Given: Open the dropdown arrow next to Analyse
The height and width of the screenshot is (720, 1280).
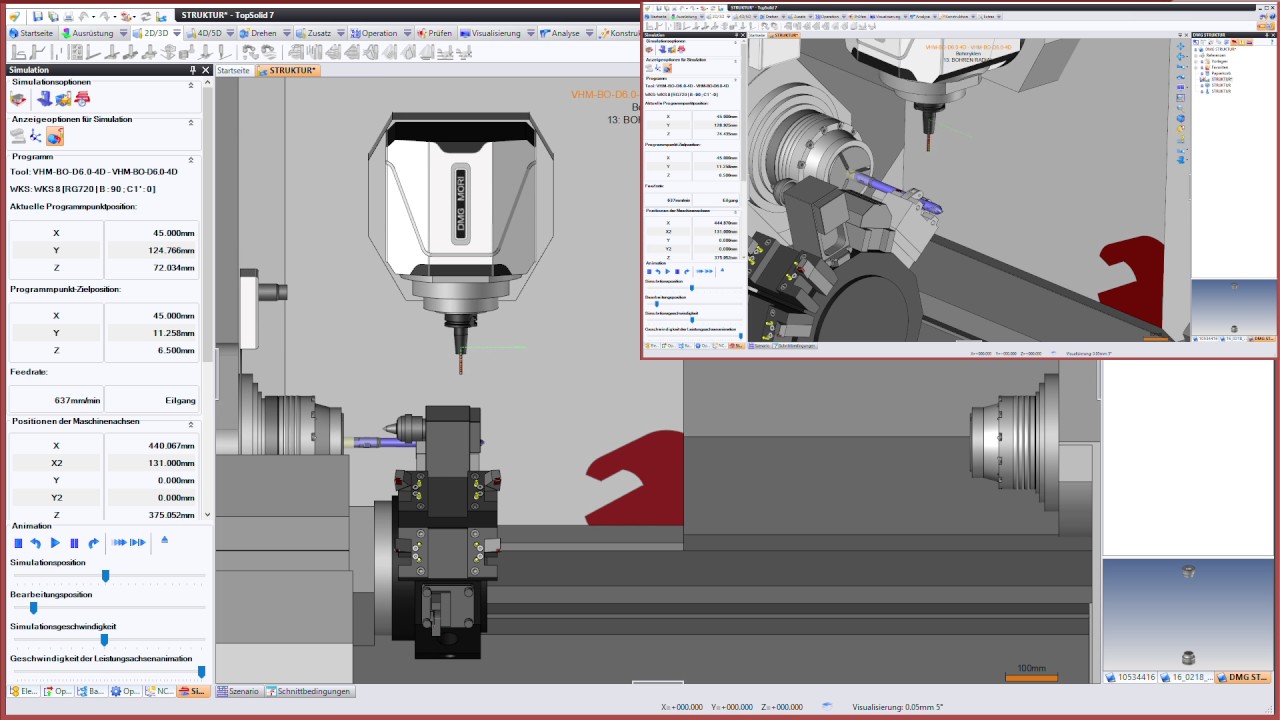Looking at the screenshot, I should [x=589, y=33].
